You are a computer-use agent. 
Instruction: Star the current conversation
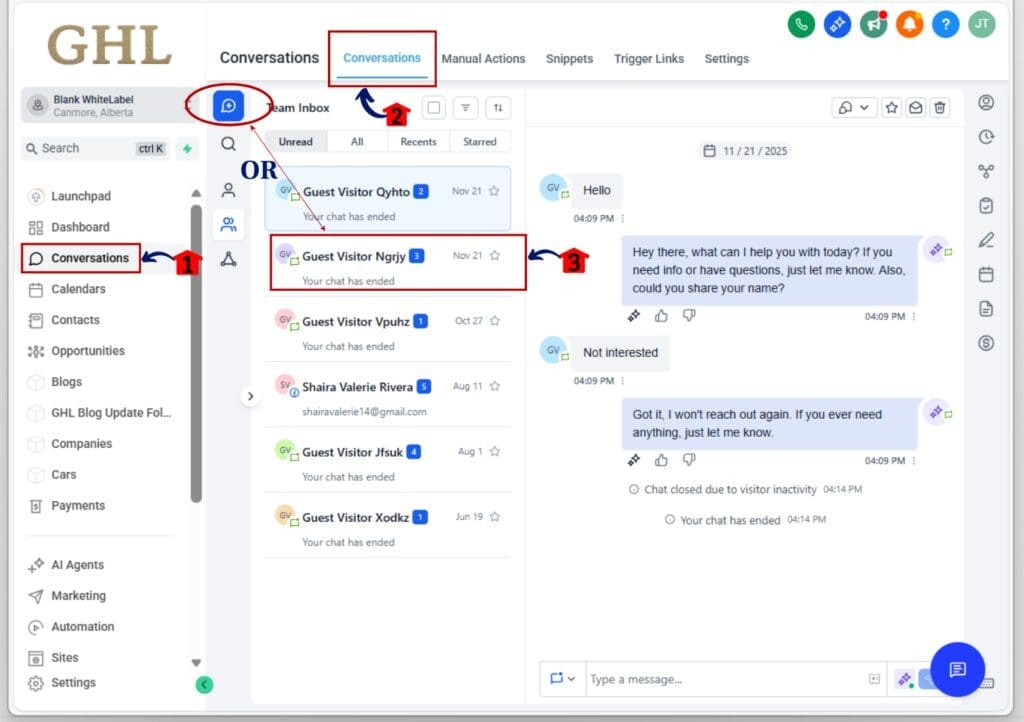(891, 107)
